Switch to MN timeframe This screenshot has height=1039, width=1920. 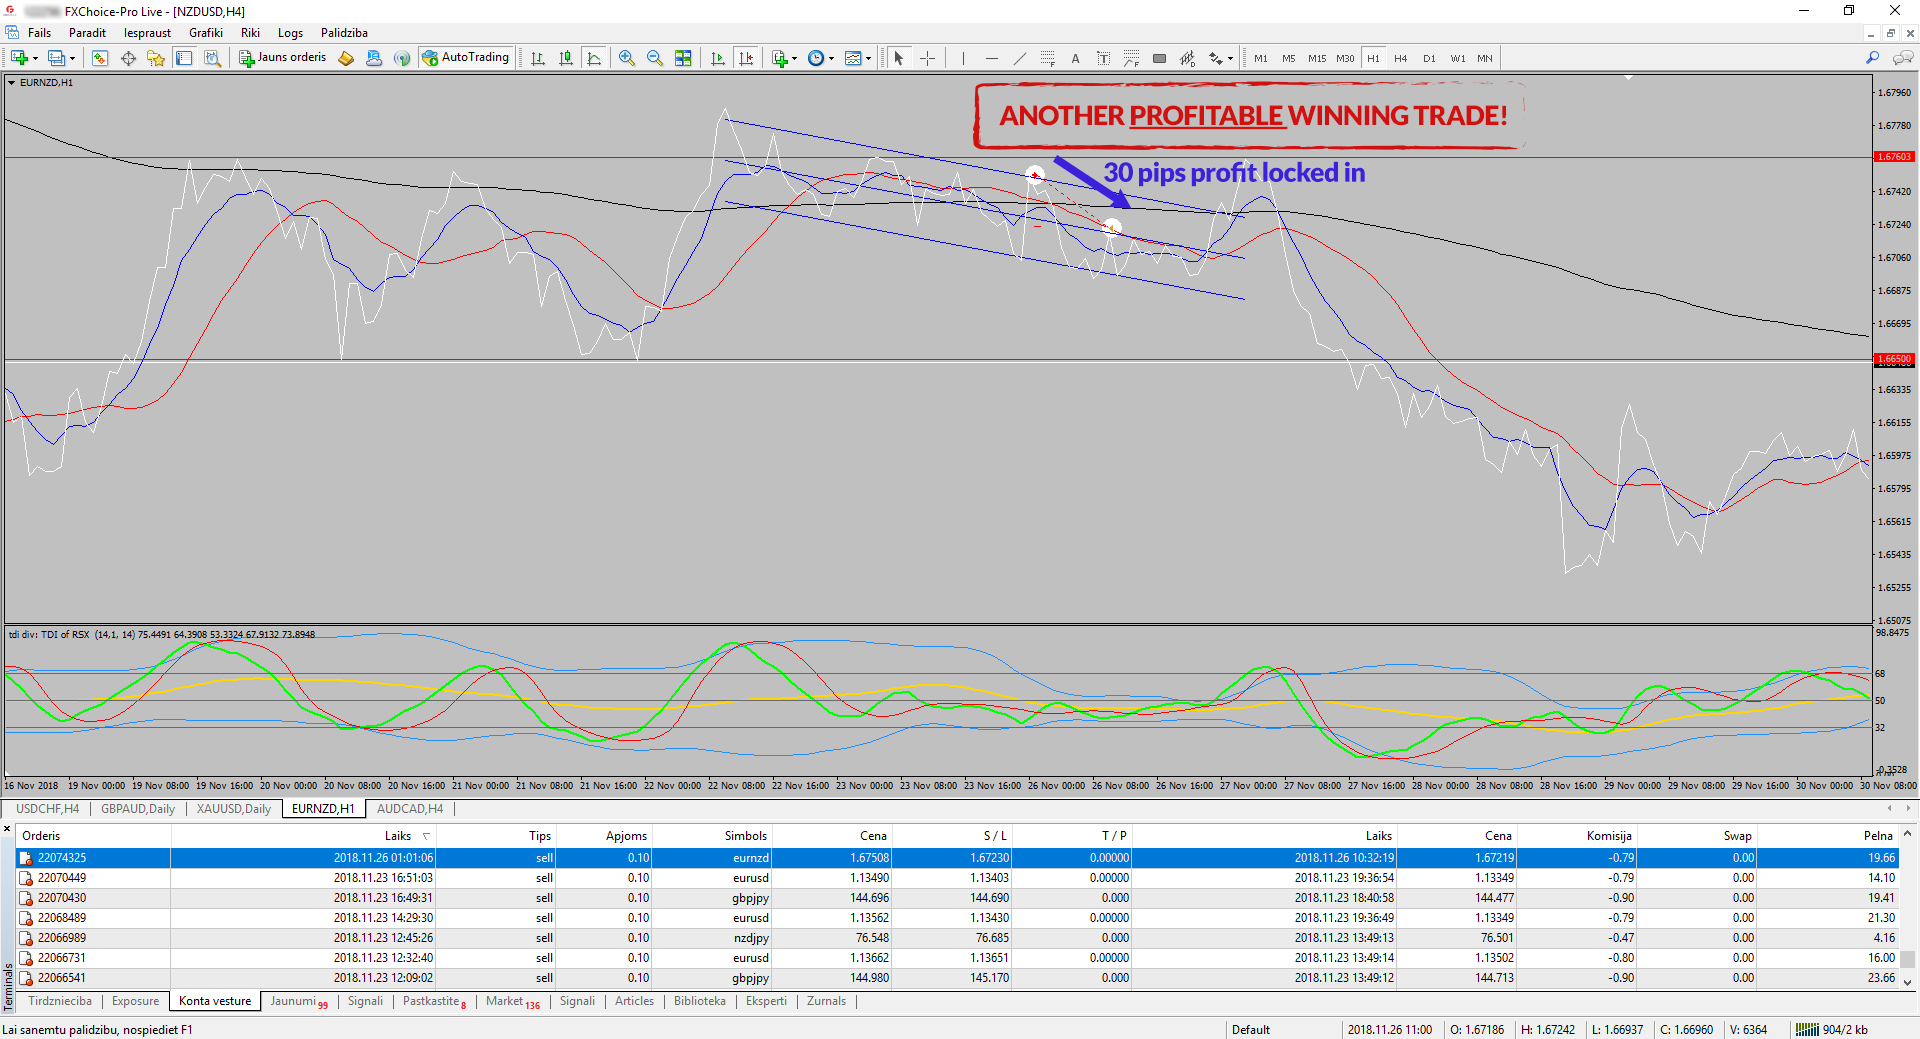tap(1485, 58)
